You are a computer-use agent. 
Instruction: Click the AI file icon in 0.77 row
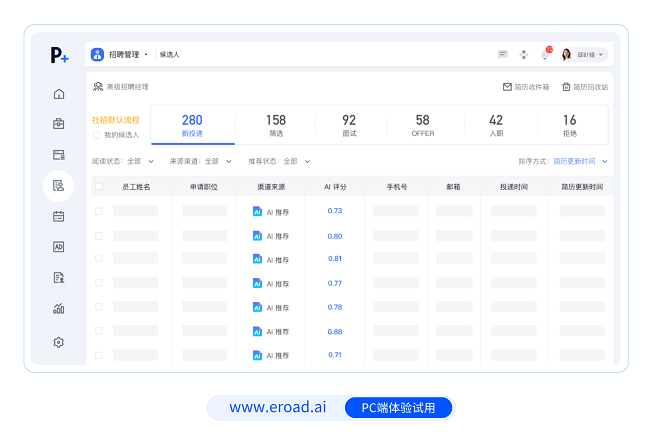coord(257,284)
